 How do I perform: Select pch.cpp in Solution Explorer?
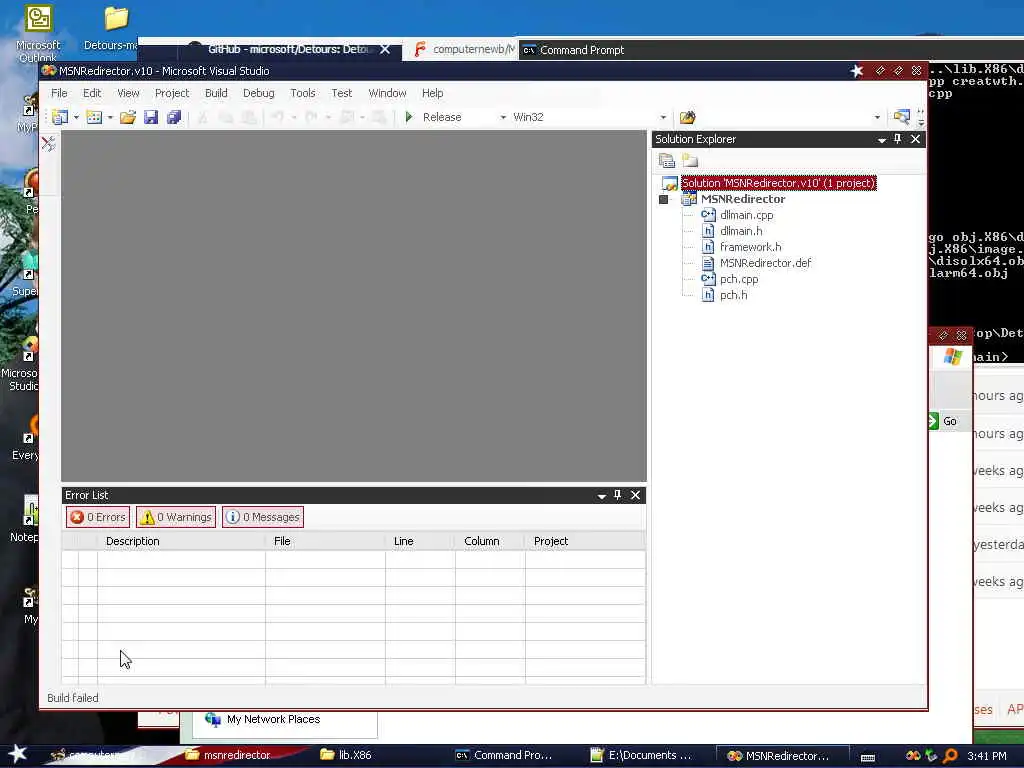pos(739,279)
